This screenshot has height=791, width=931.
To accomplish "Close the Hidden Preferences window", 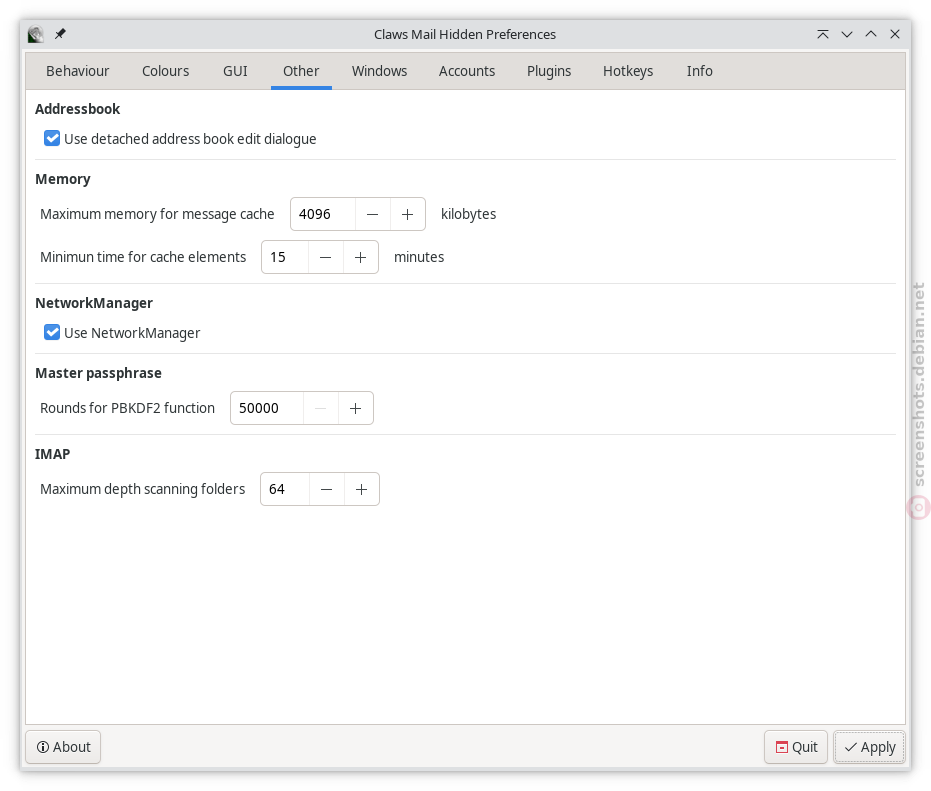I will coord(895,34).
